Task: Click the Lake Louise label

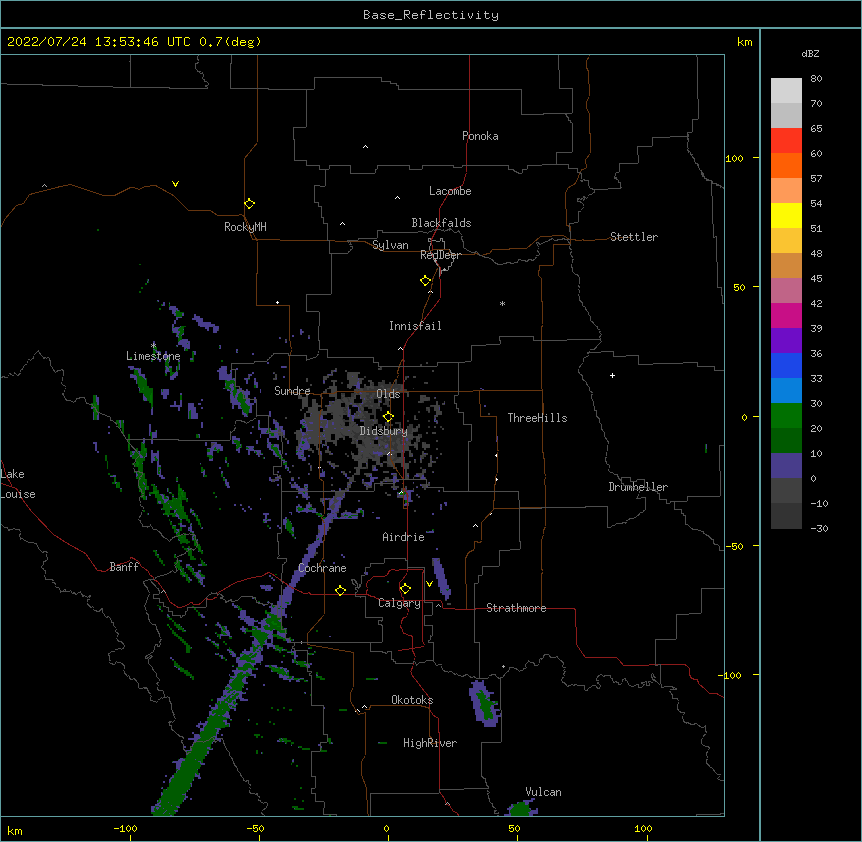Action: click(x=18, y=484)
